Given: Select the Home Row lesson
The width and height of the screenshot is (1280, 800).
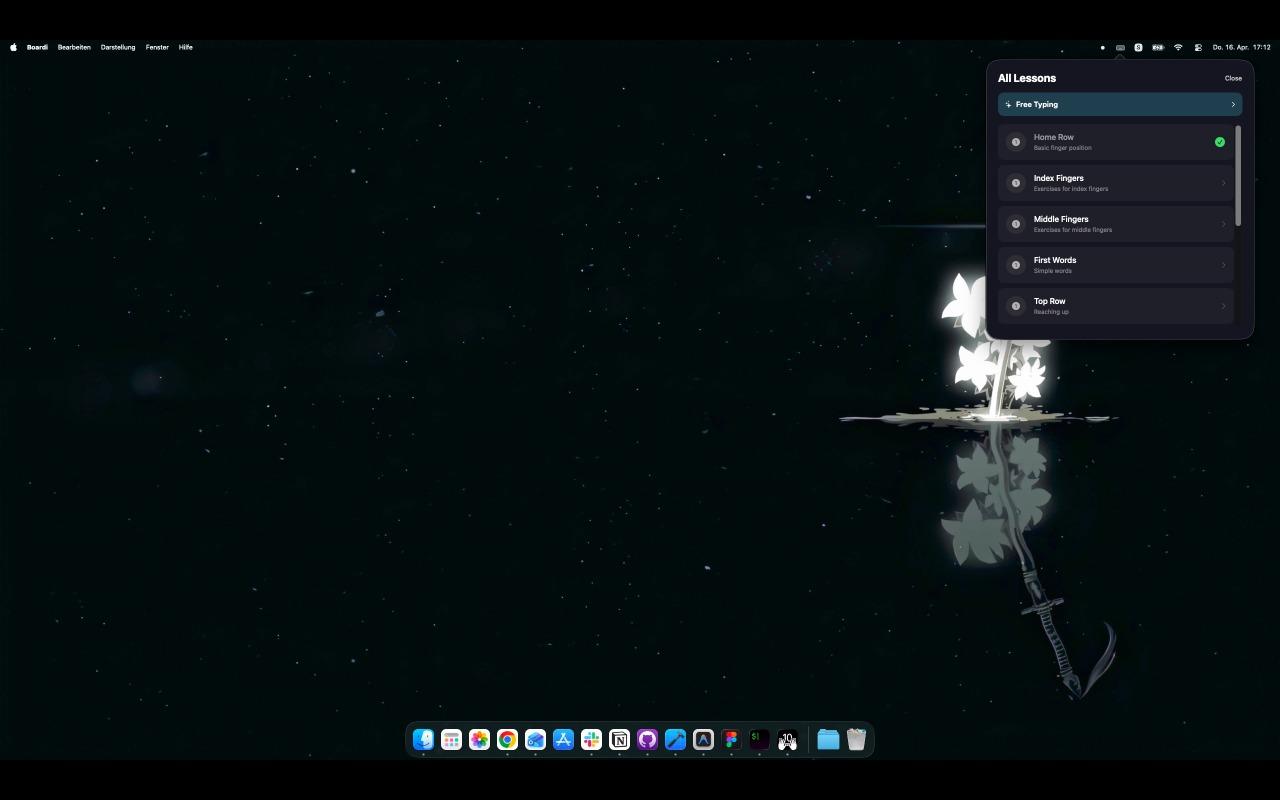Looking at the screenshot, I should 1116,142.
